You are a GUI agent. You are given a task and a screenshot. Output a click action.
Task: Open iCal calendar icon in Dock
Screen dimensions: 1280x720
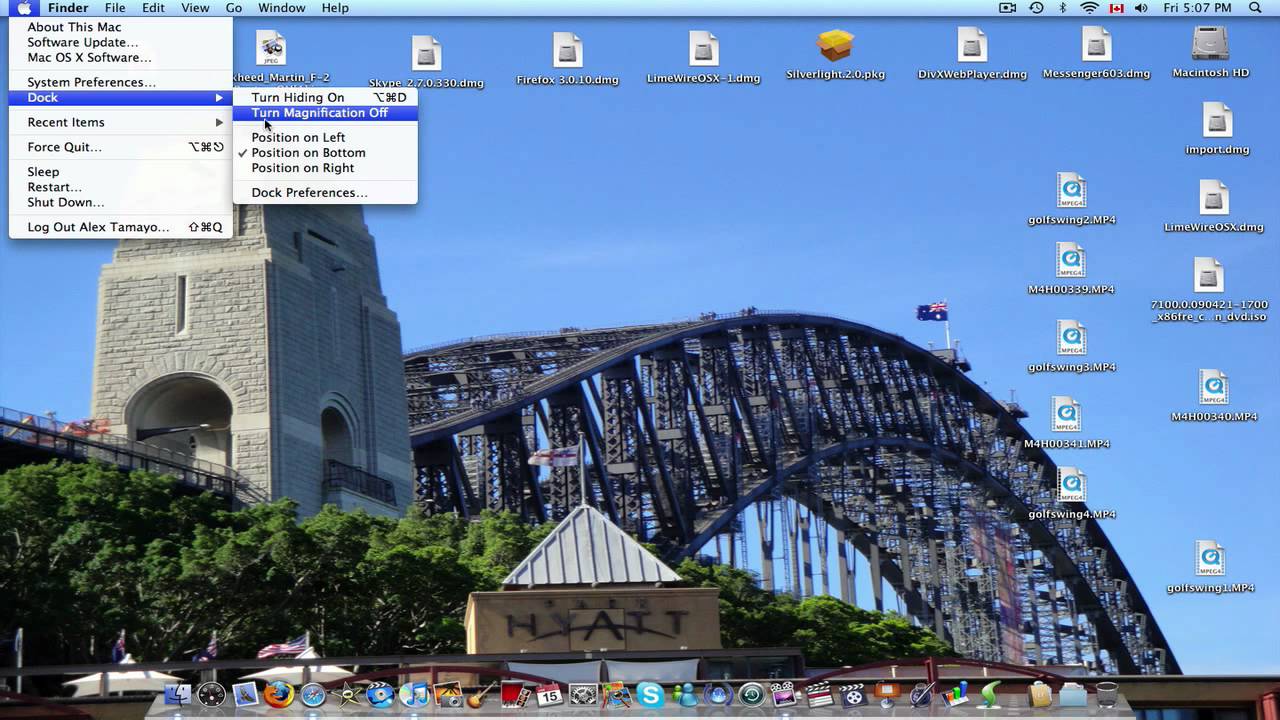(549, 694)
